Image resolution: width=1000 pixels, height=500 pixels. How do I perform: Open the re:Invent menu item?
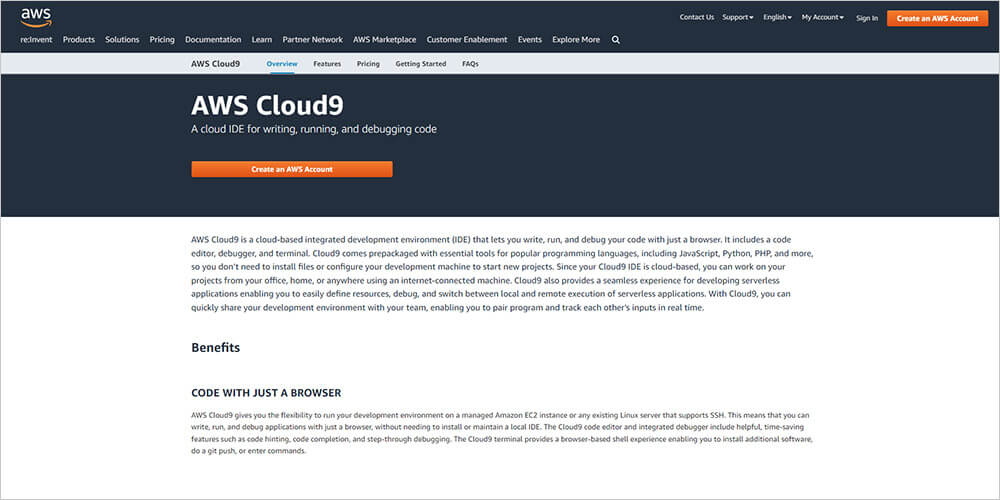[36, 40]
